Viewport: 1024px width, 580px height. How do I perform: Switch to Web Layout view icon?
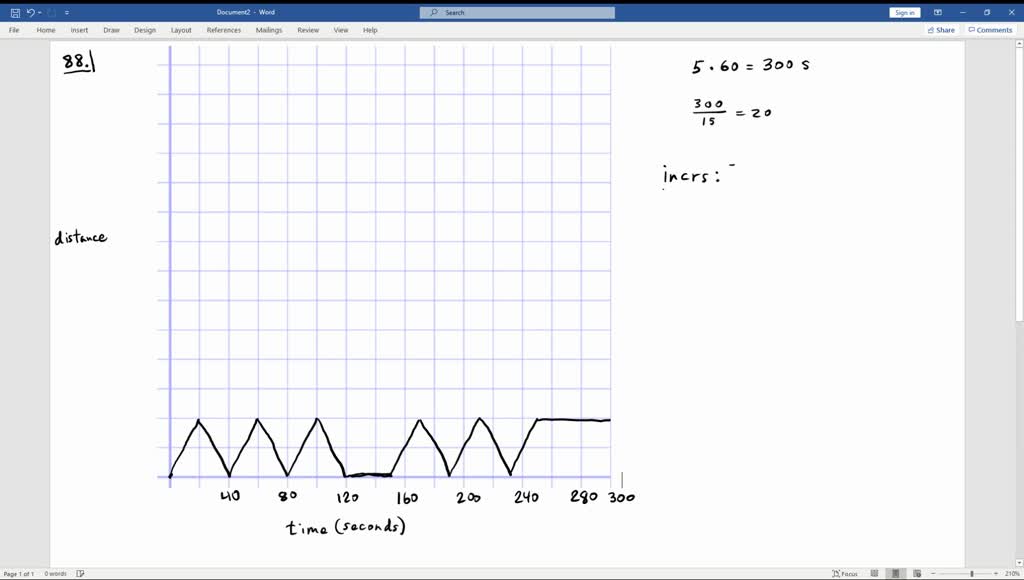point(918,572)
